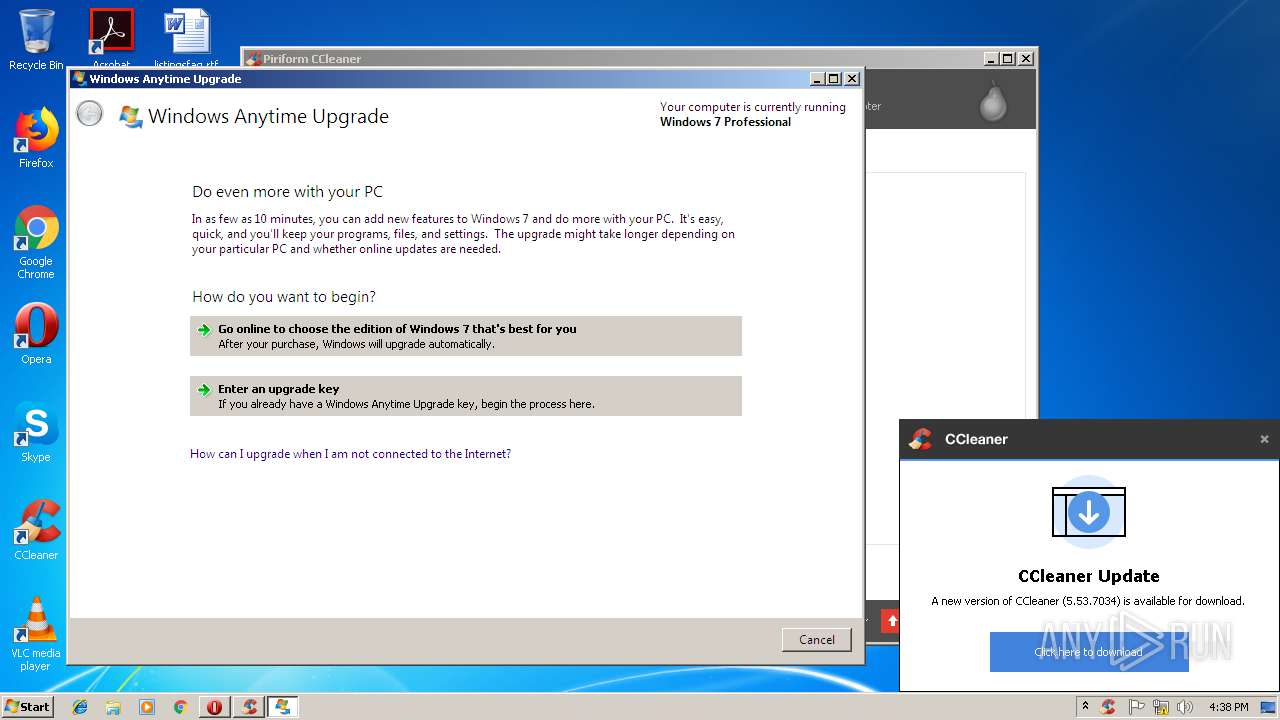The width and height of the screenshot is (1280, 720).
Task: Go online to choose a Windows 7 edition
Action: click(x=466, y=336)
